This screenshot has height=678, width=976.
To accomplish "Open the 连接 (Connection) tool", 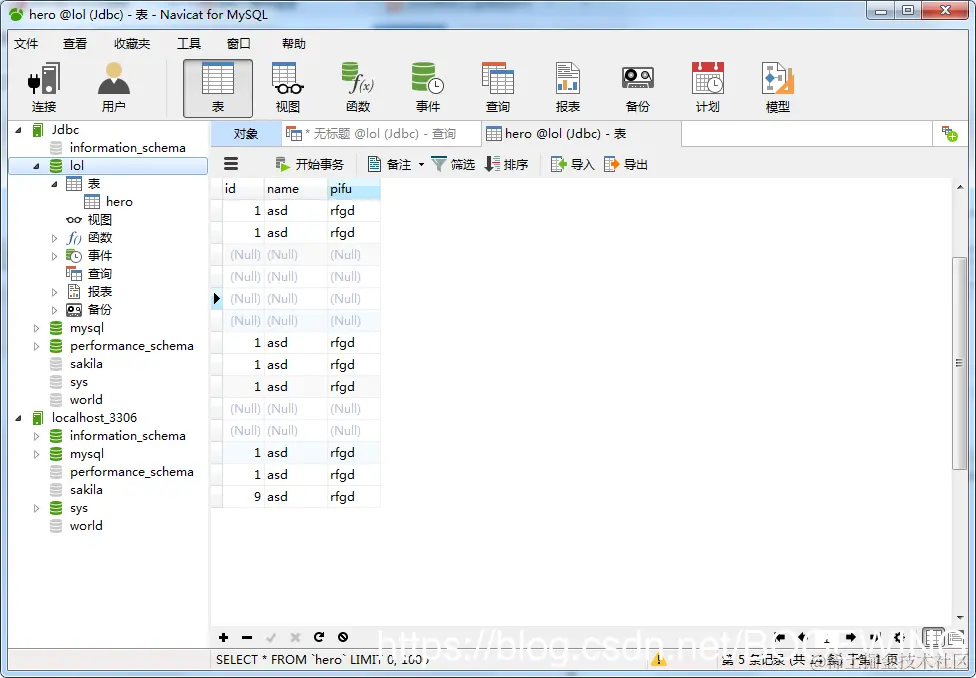I will tap(44, 88).
